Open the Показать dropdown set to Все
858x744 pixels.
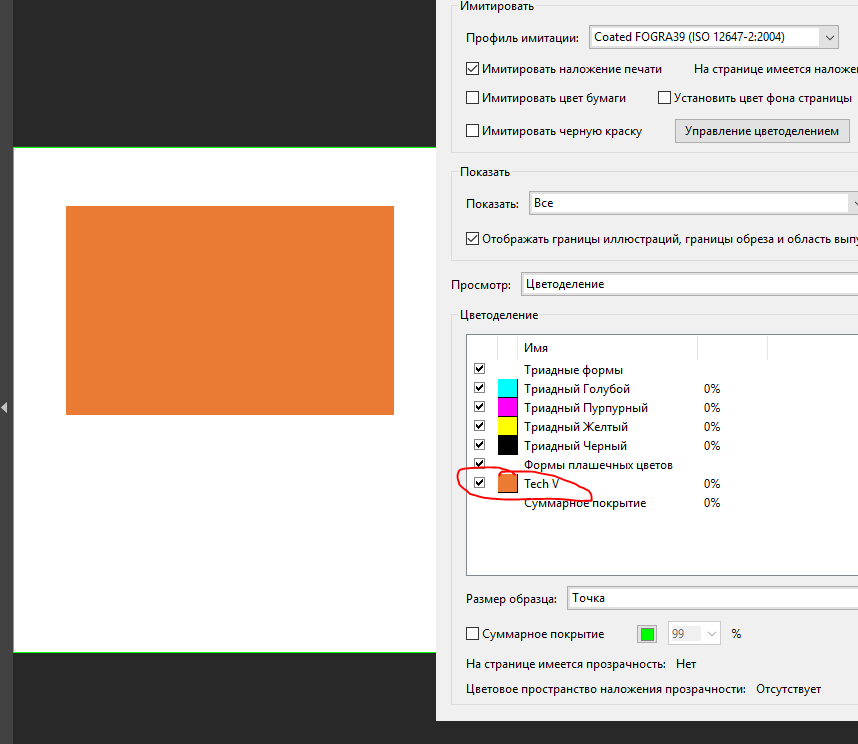693,203
